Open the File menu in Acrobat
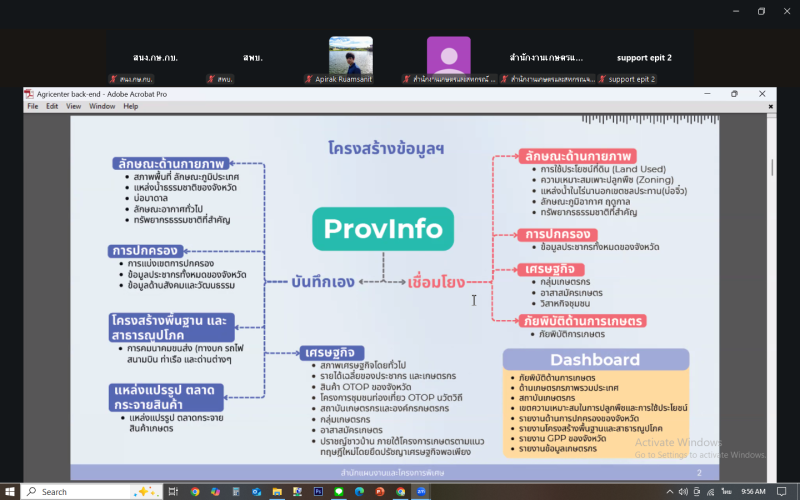This screenshot has height=500, width=800. pos(33,106)
